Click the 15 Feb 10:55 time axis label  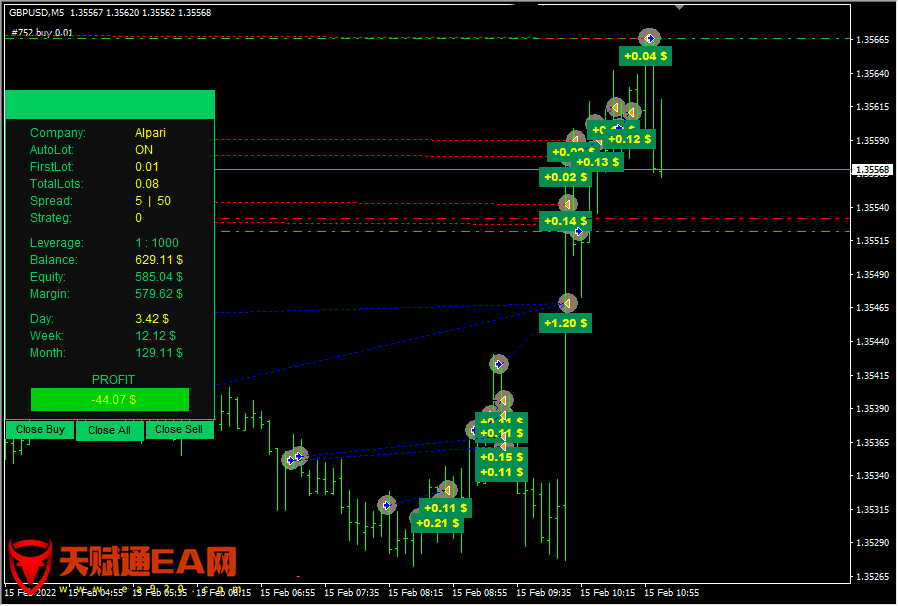pyautogui.click(x=671, y=592)
